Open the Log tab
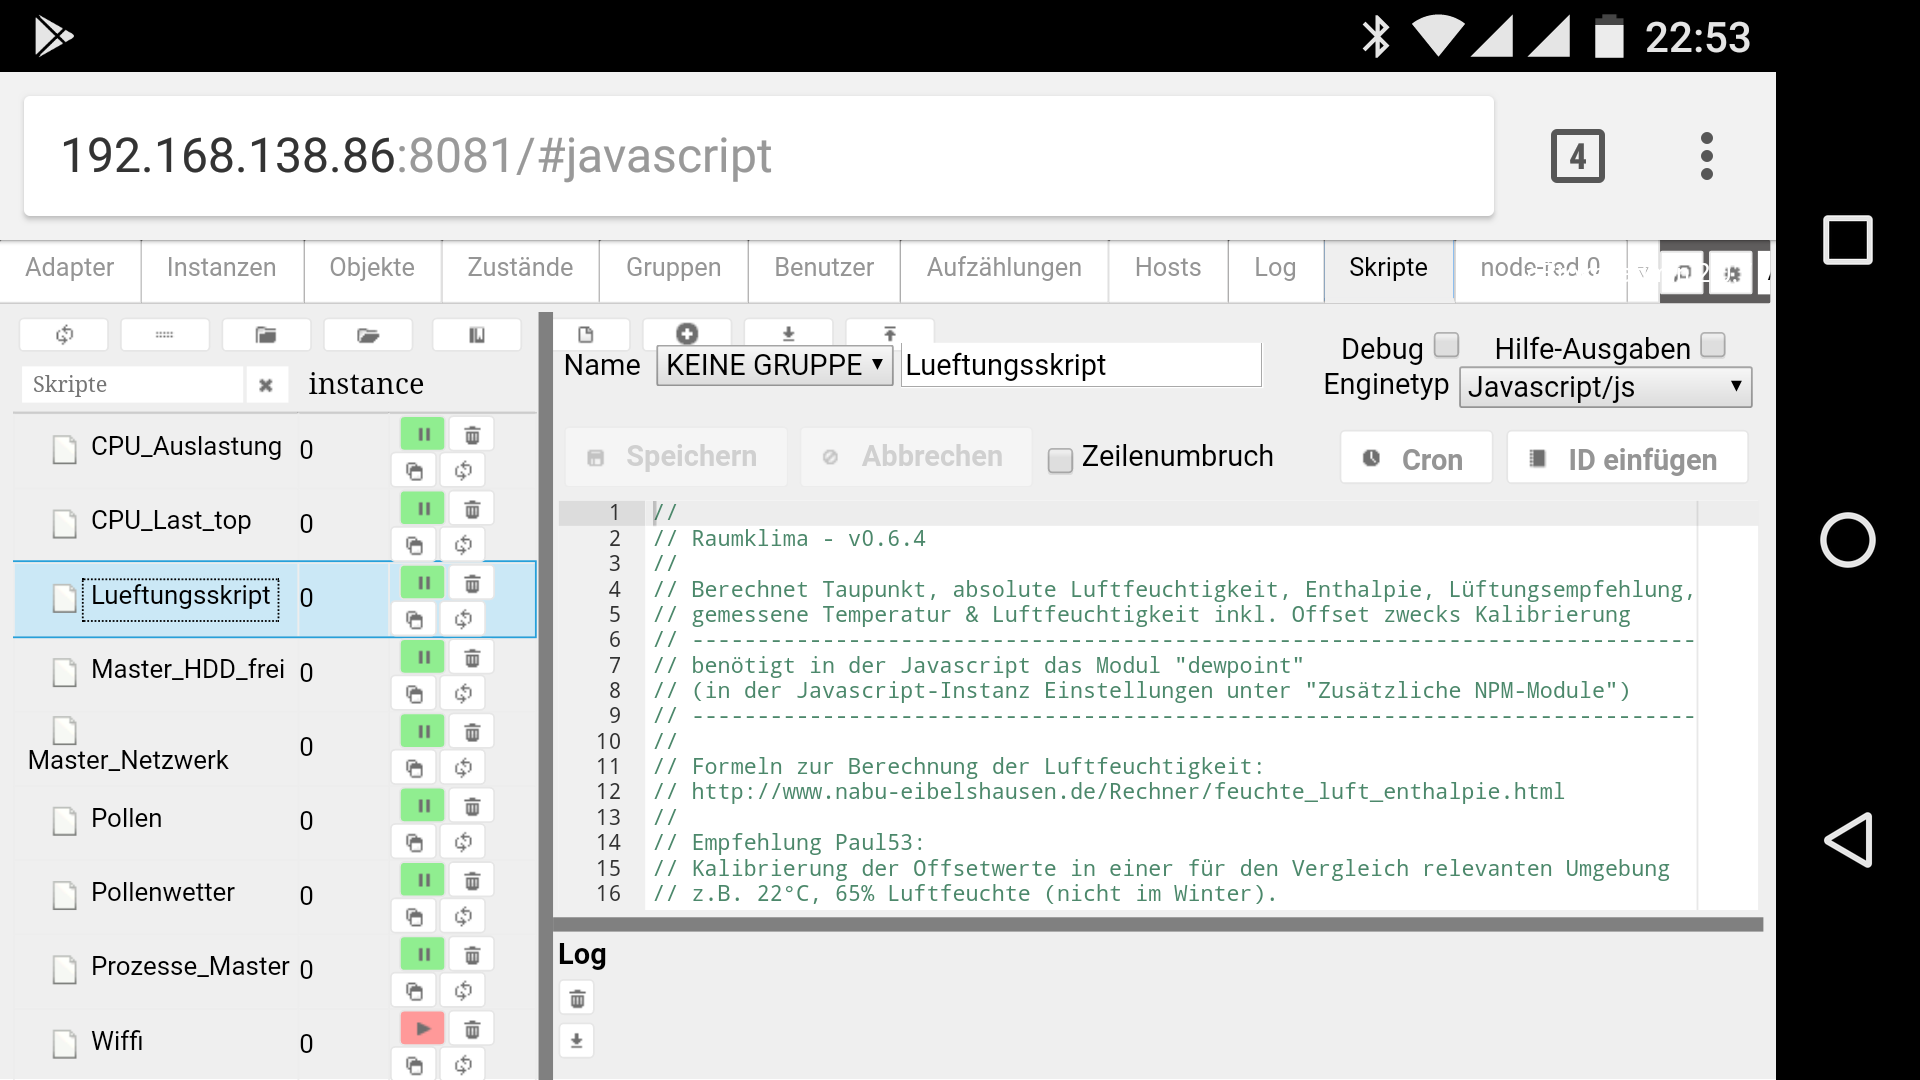Image resolution: width=1920 pixels, height=1080 pixels. 1275,268
